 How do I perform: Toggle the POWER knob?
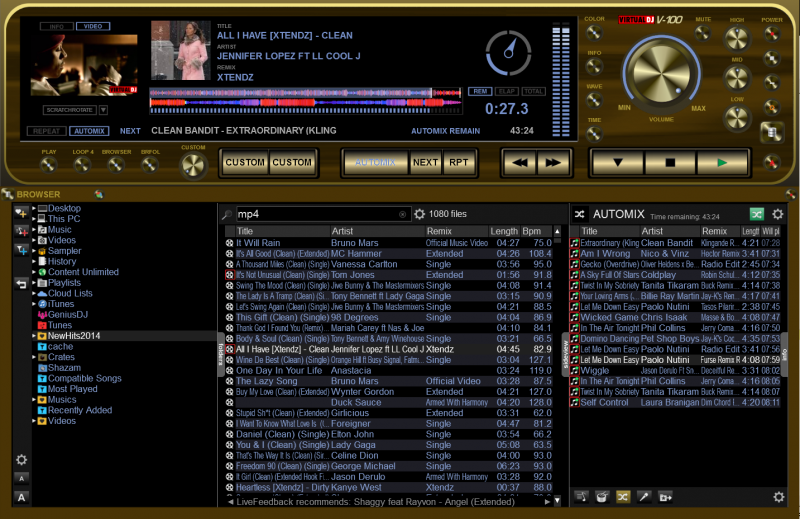coord(771,34)
